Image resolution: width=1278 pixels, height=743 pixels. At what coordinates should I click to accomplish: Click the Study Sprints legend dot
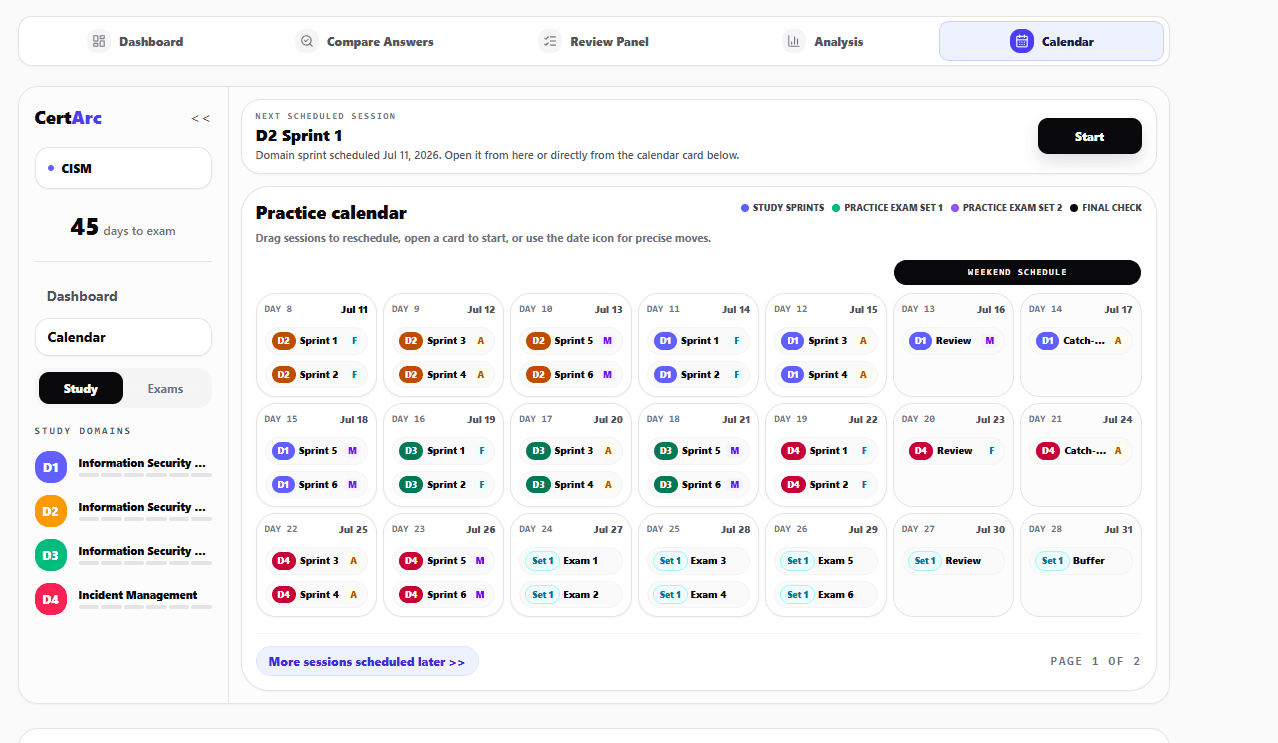pyautogui.click(x=745, y=208)
